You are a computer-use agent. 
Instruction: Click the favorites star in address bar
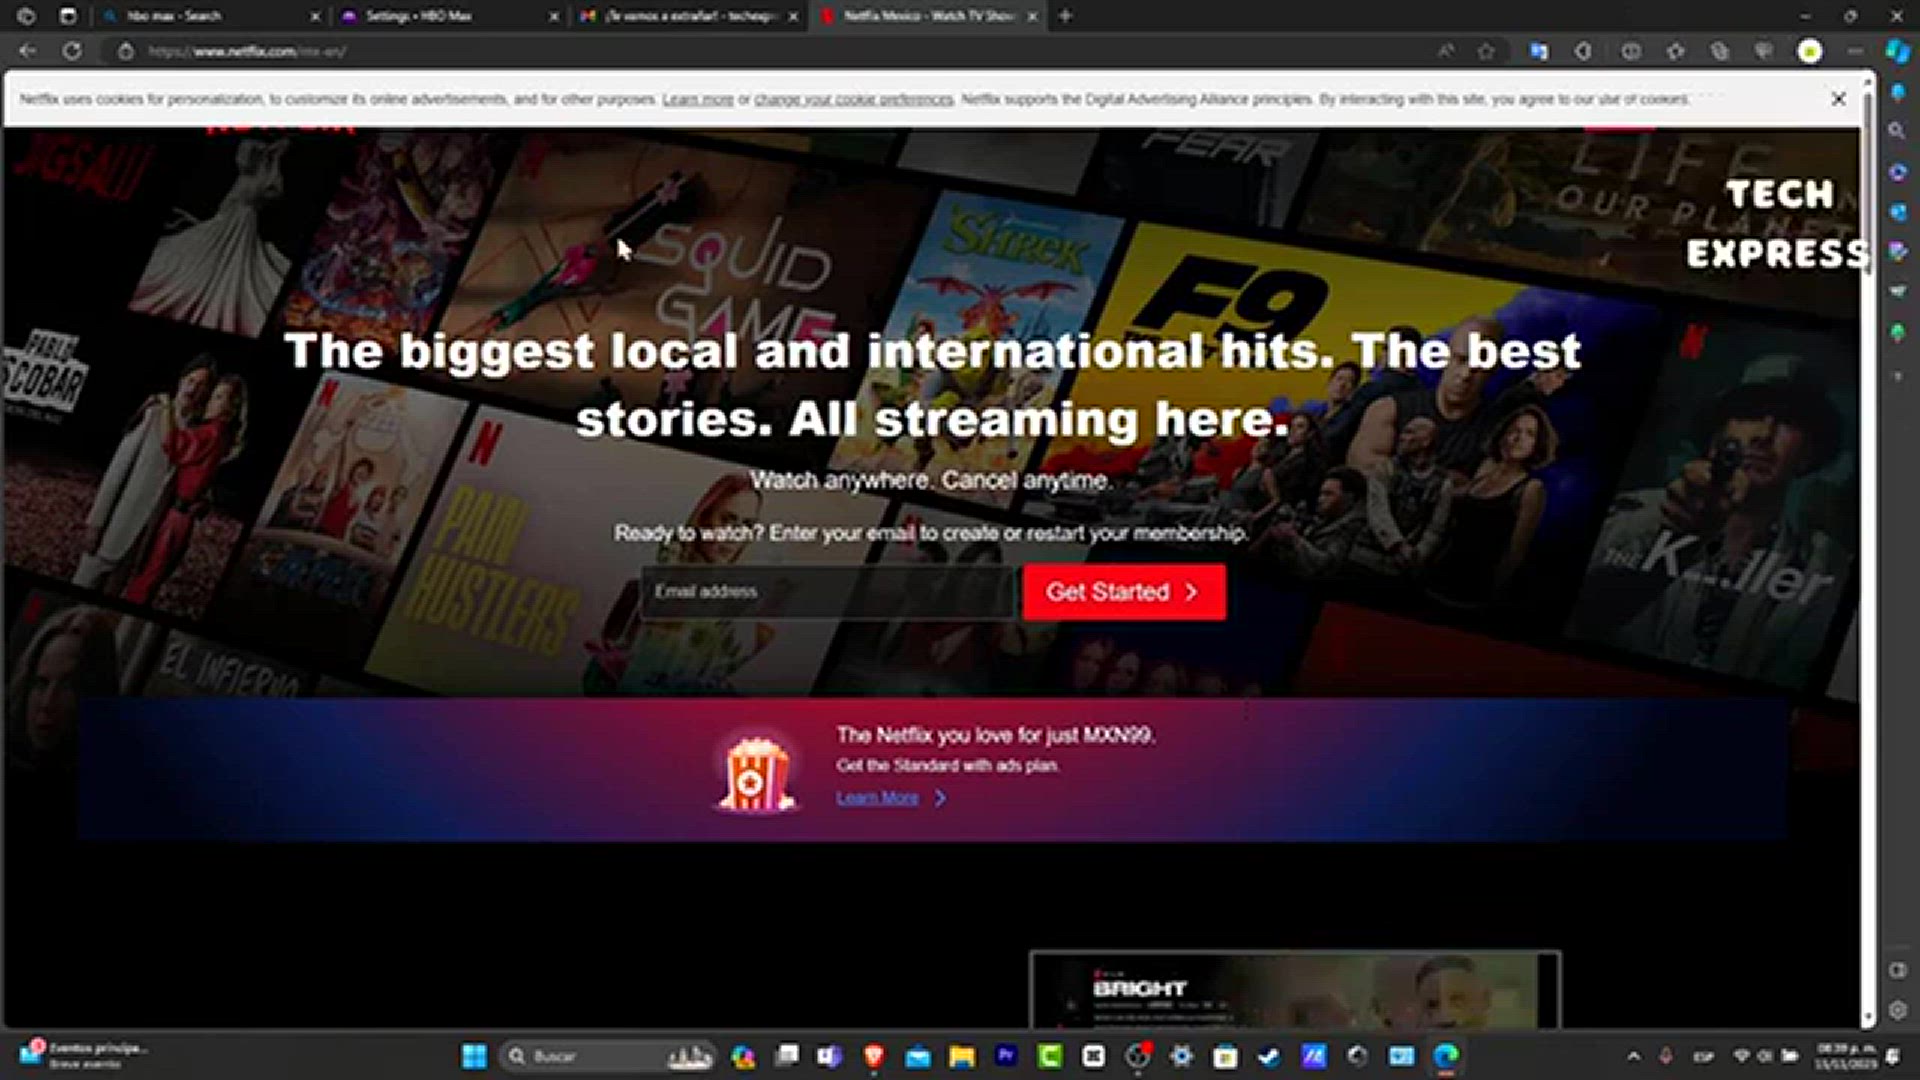pyautogui.click(x=1485, y=51)
